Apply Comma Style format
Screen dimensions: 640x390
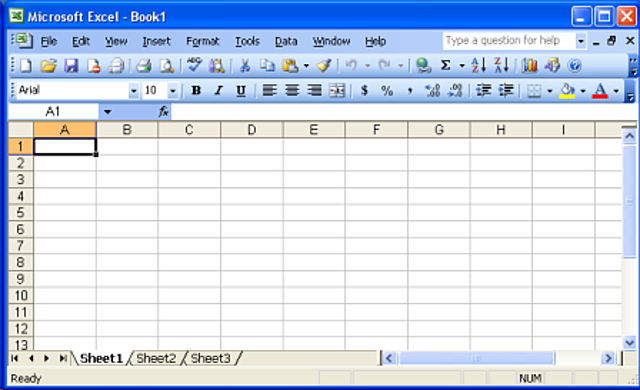(409, 90)
